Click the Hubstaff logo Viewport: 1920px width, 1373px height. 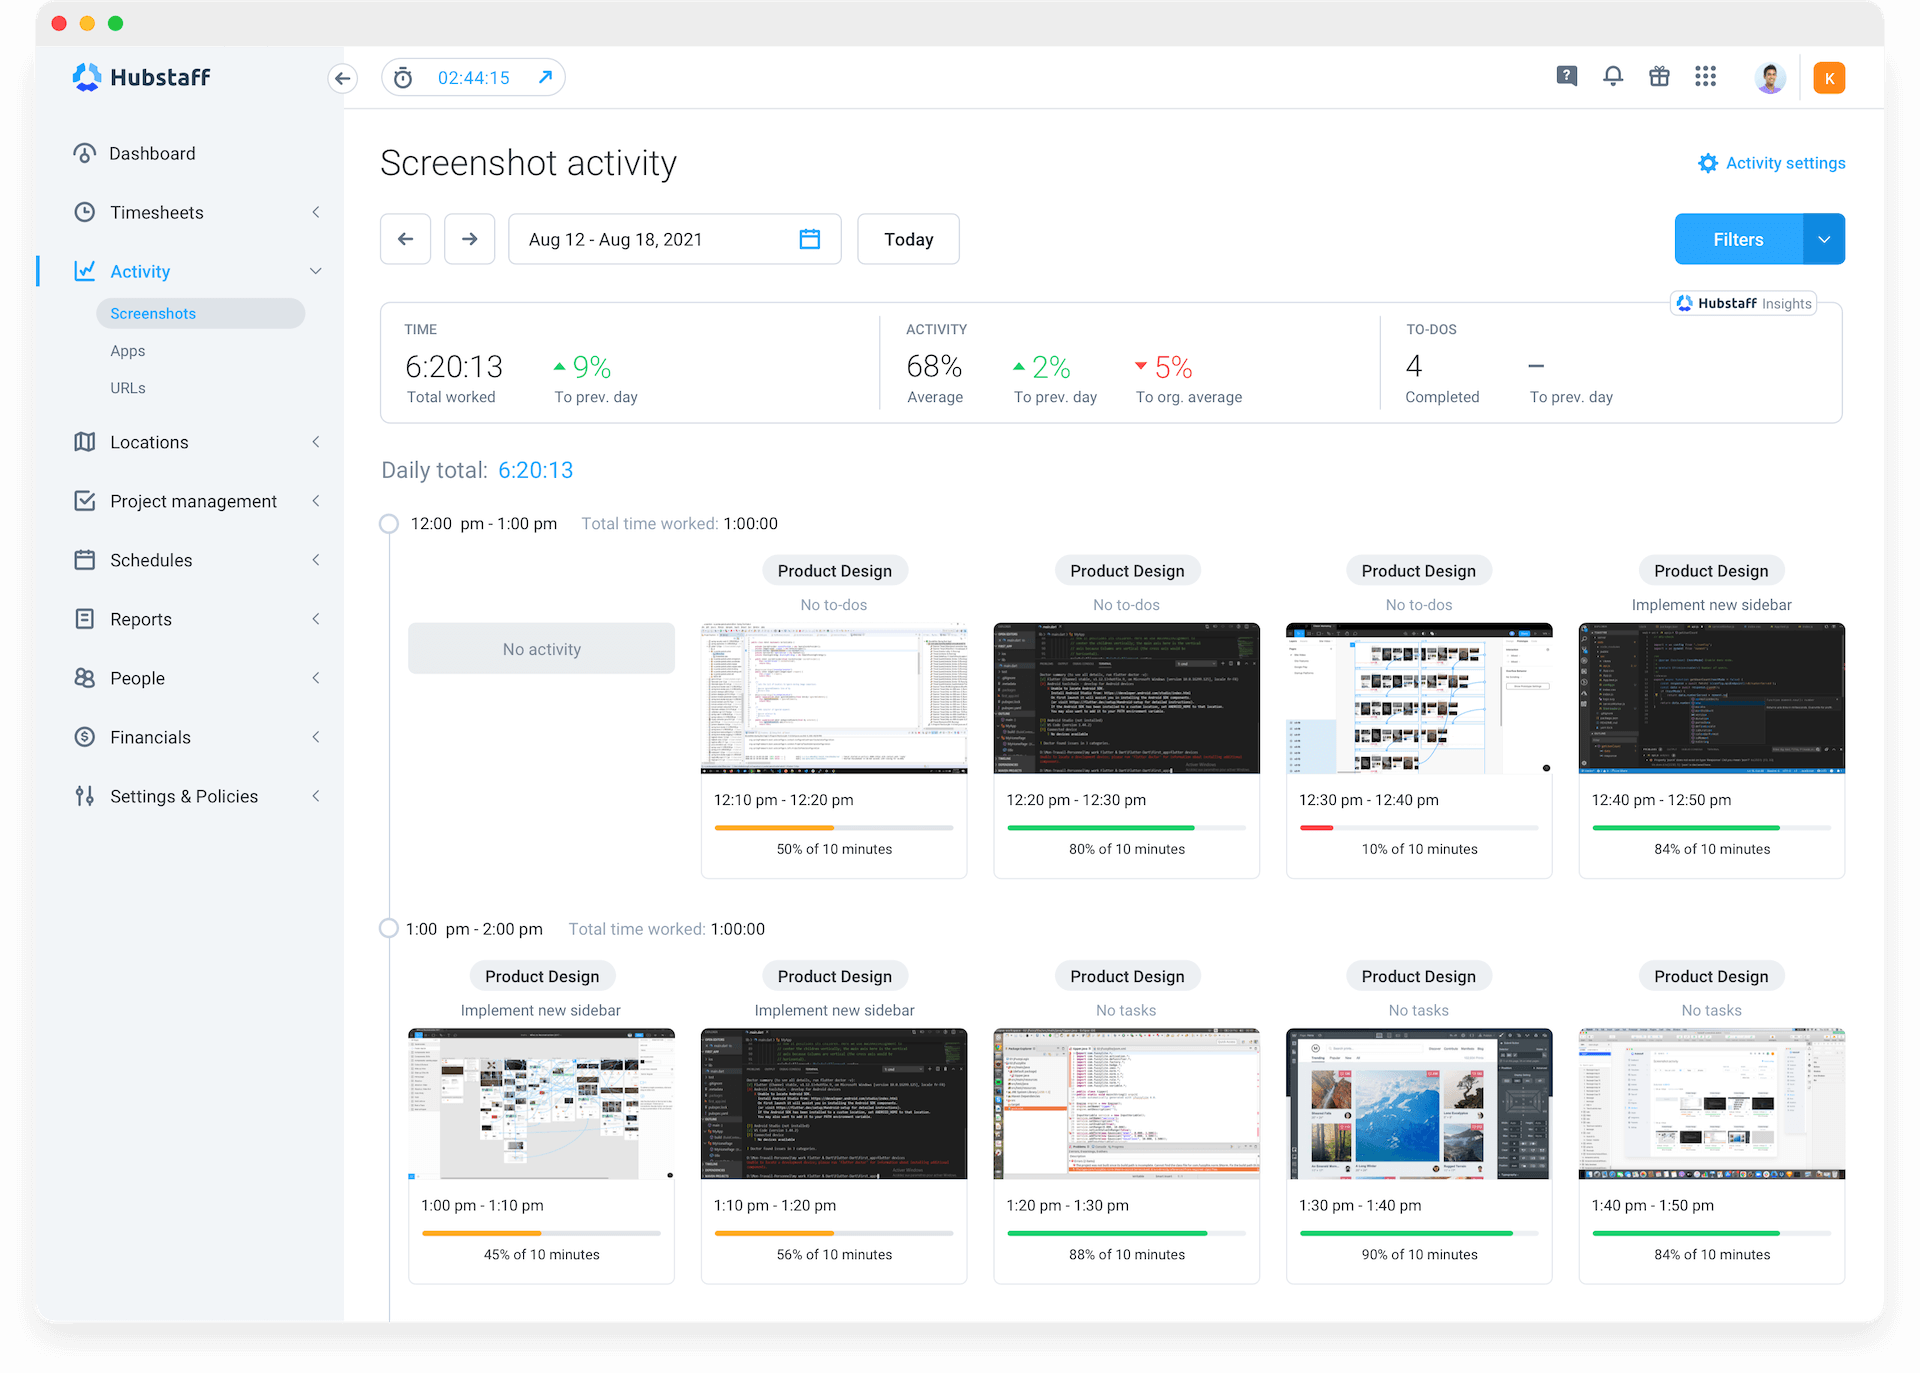point(141,77)
